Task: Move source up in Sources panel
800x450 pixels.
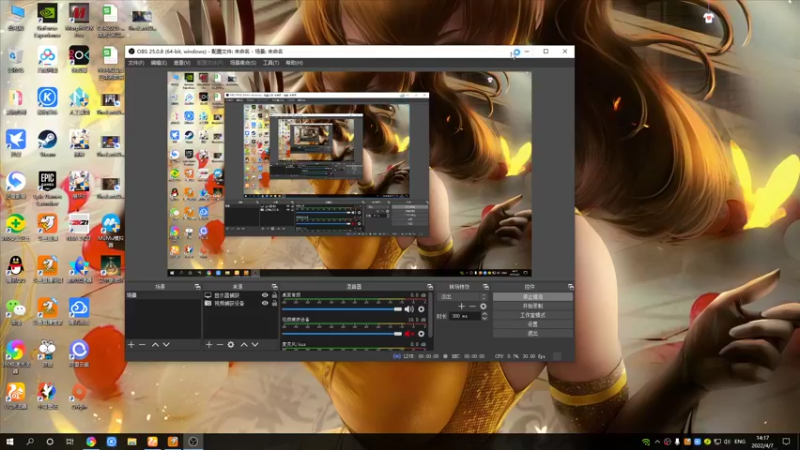Action: click(x=244, y=345)
